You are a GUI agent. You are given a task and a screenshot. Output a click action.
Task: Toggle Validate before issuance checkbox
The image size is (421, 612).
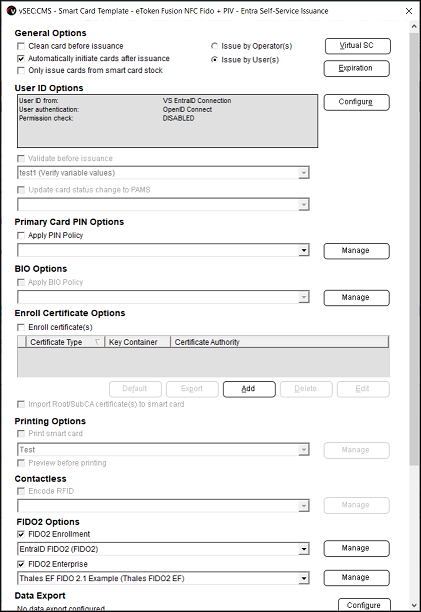(x=21, y=158)
